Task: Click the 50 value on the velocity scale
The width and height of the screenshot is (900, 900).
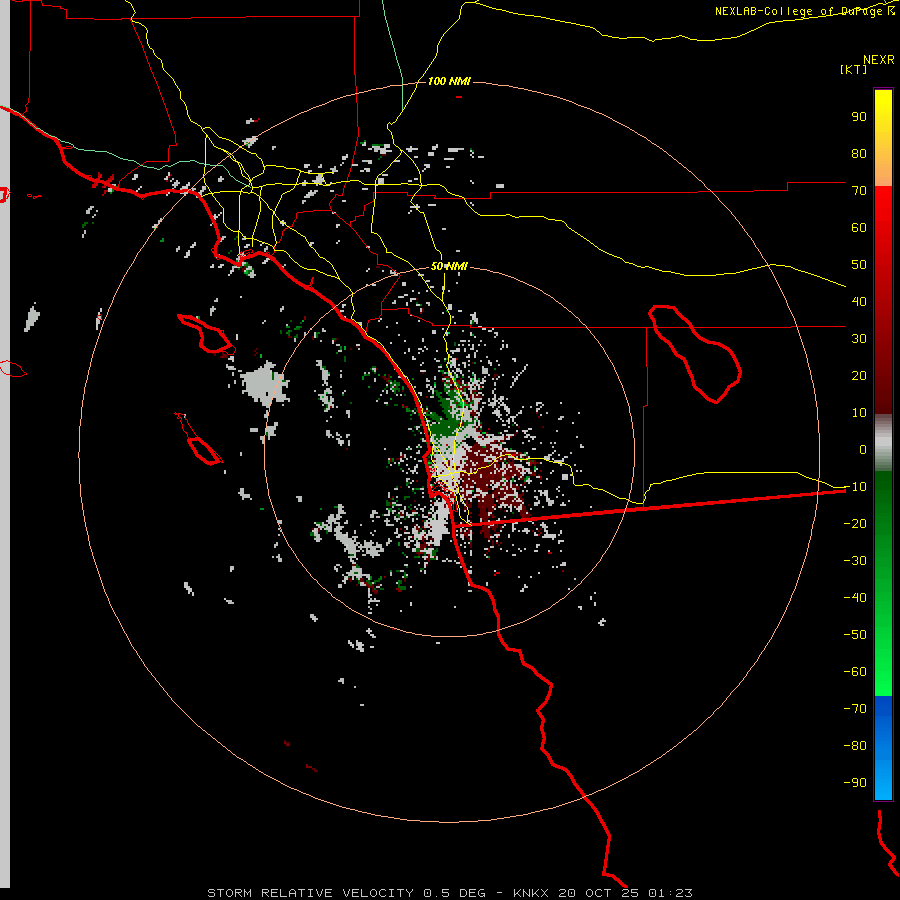Action: pos(859,265)
